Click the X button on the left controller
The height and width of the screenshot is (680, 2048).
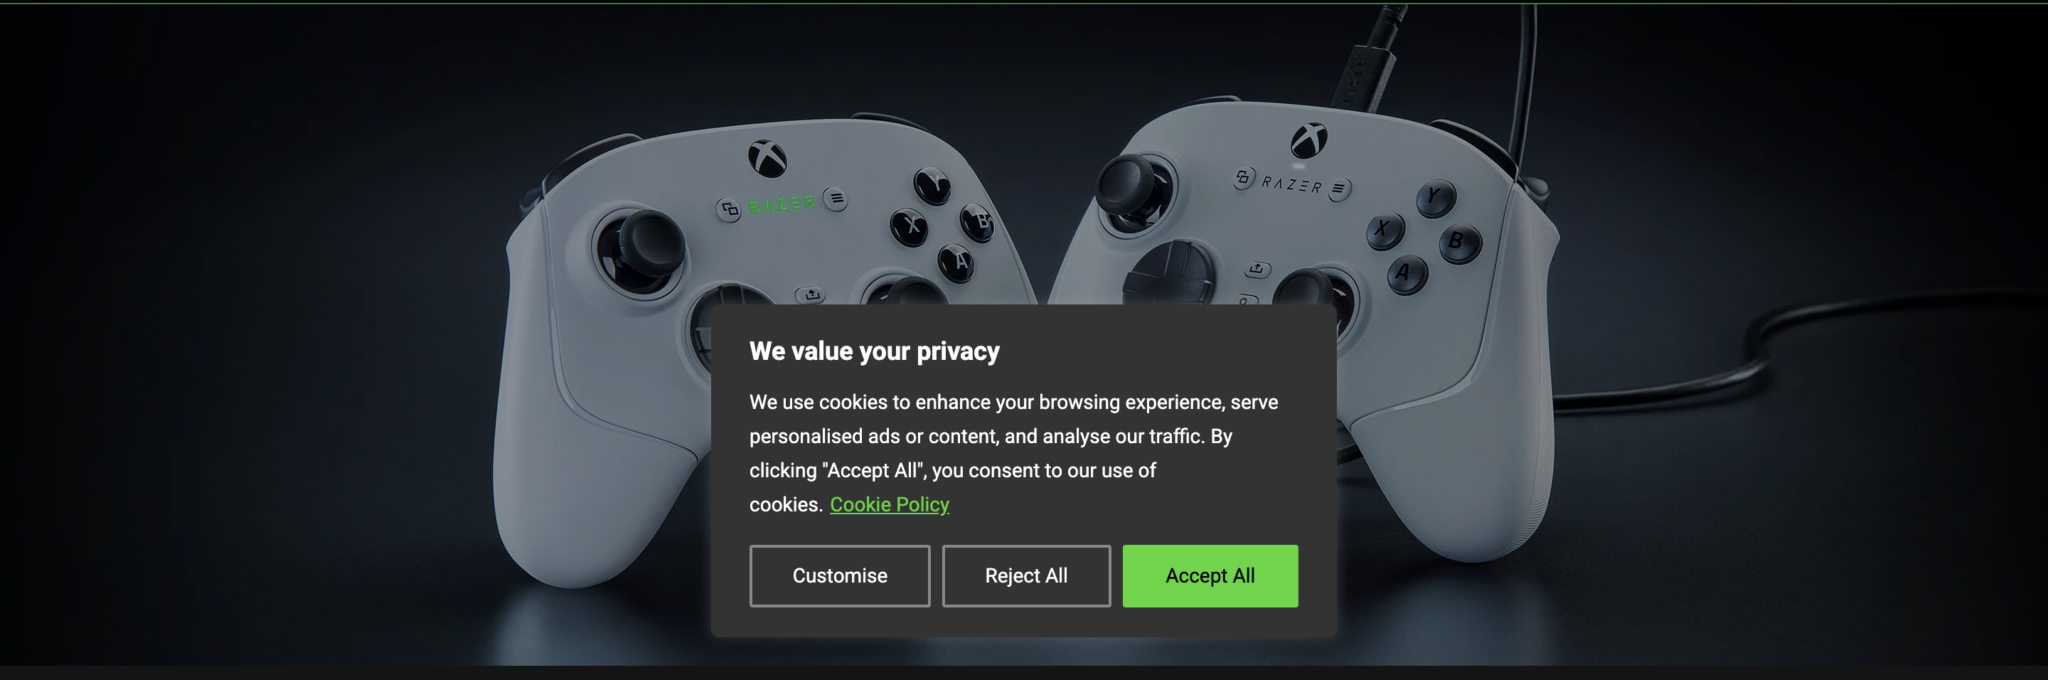click(x=910, y=226)
